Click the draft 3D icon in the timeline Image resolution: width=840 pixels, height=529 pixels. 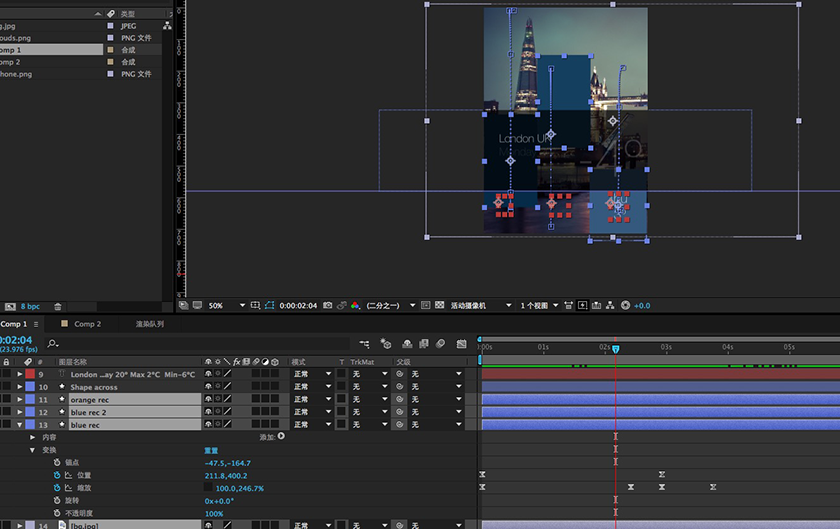(x=386, y=344)
